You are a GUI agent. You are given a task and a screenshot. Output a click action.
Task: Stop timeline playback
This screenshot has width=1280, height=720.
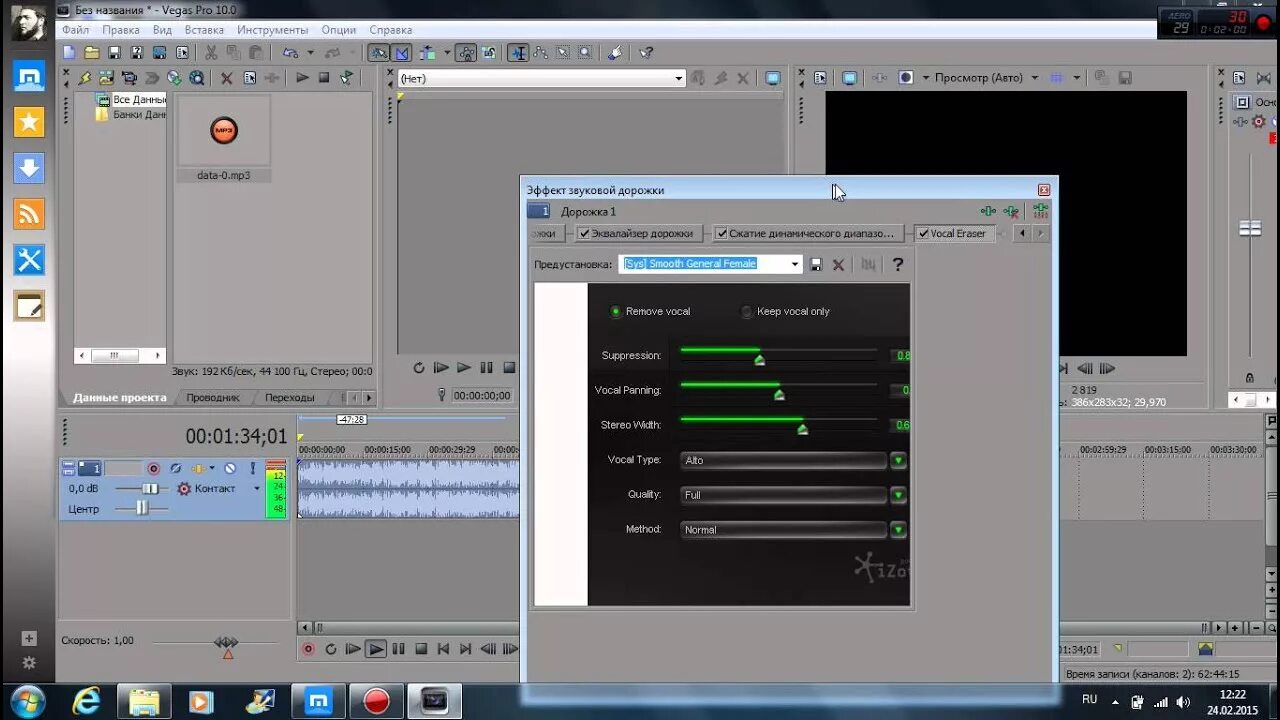pos(421,649)
